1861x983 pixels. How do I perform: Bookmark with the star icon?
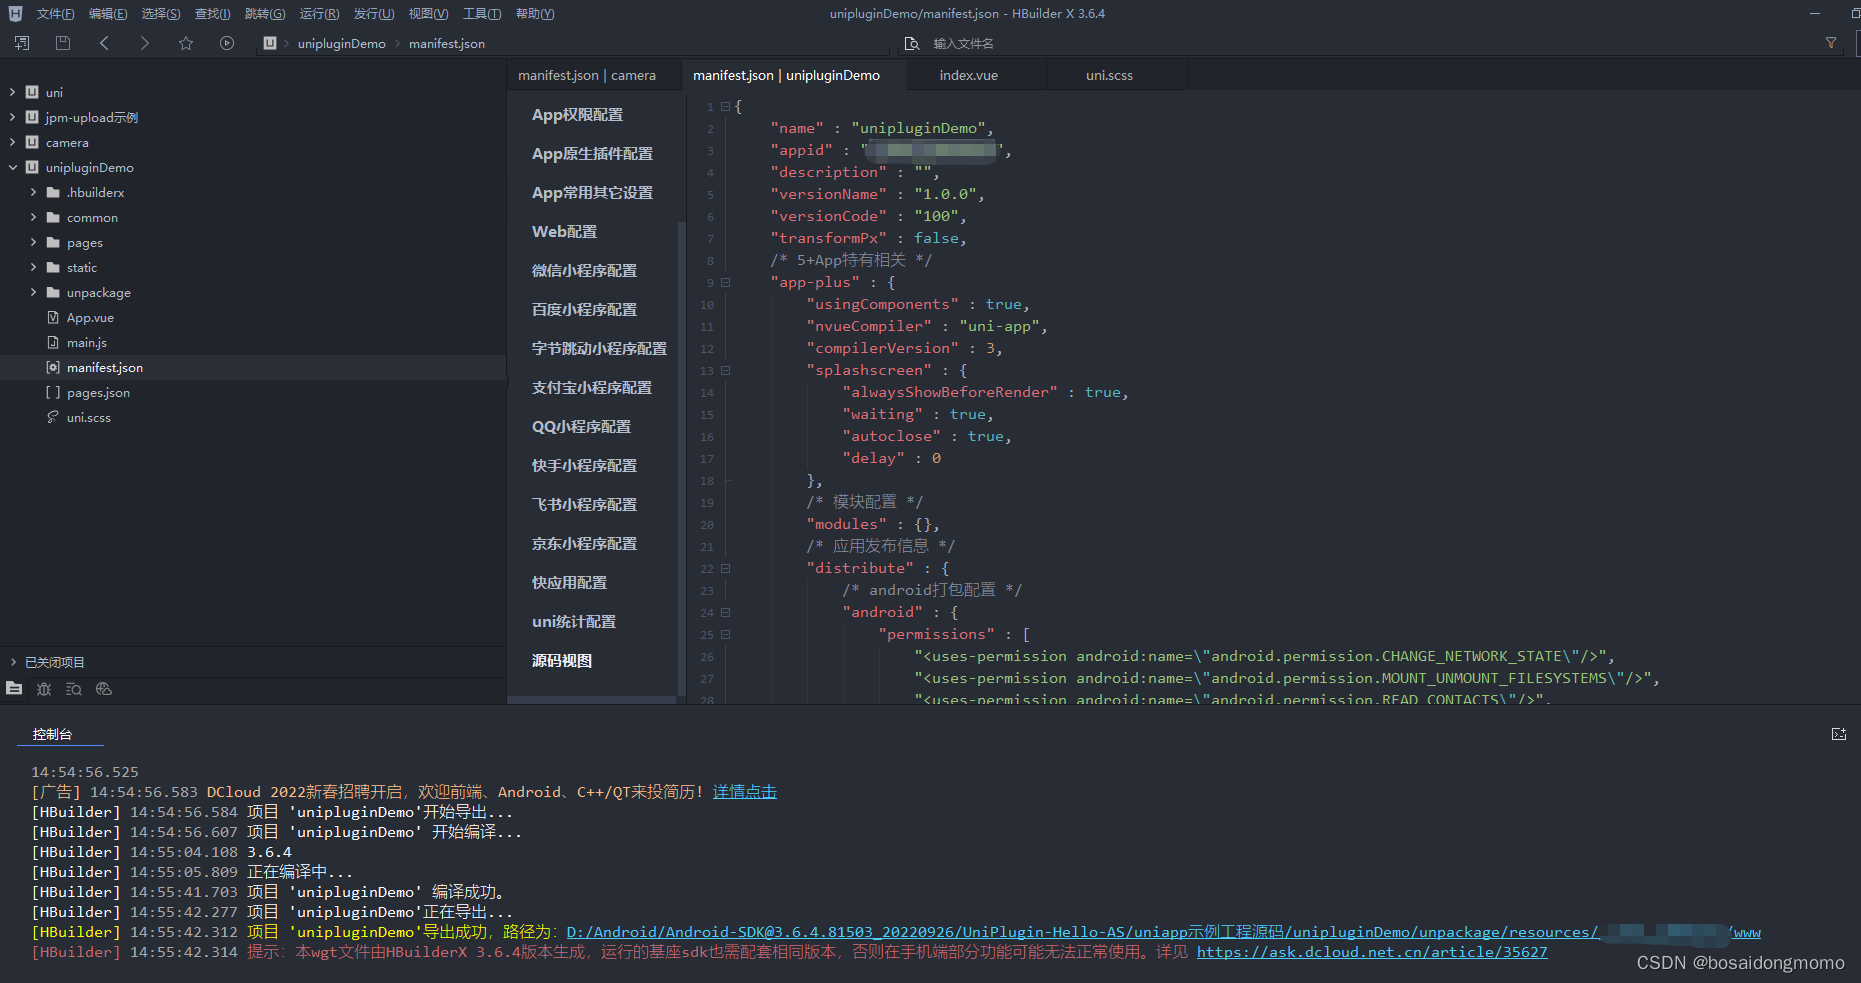click(x=186, y=43)
